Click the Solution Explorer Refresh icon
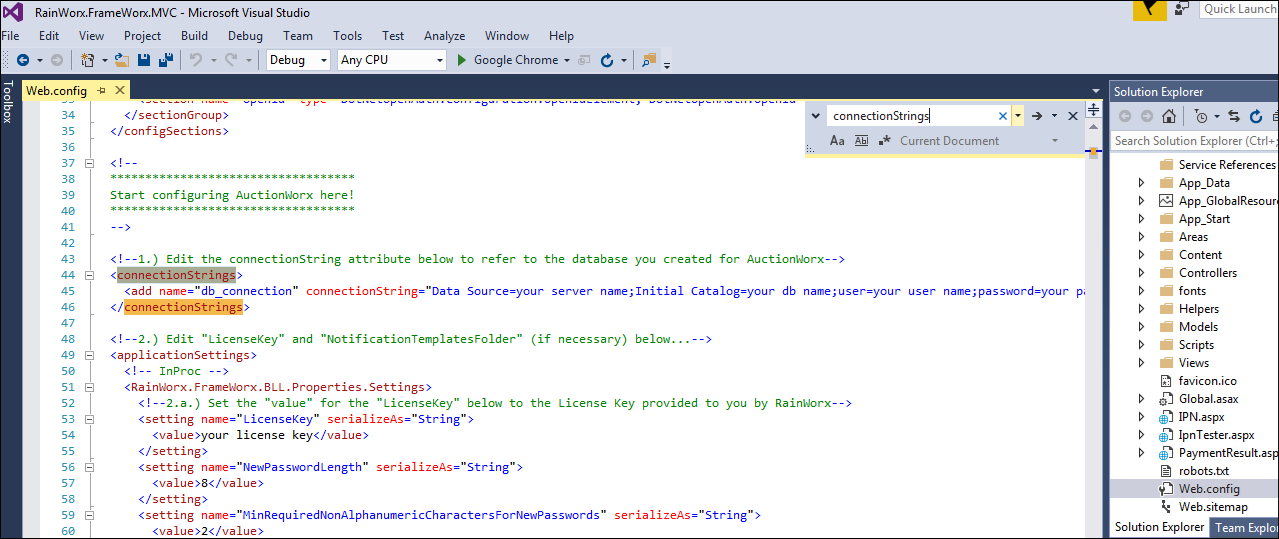The height and width of the screenshot is (539, 1279). pyautogui.click(x=1256, y=116)
